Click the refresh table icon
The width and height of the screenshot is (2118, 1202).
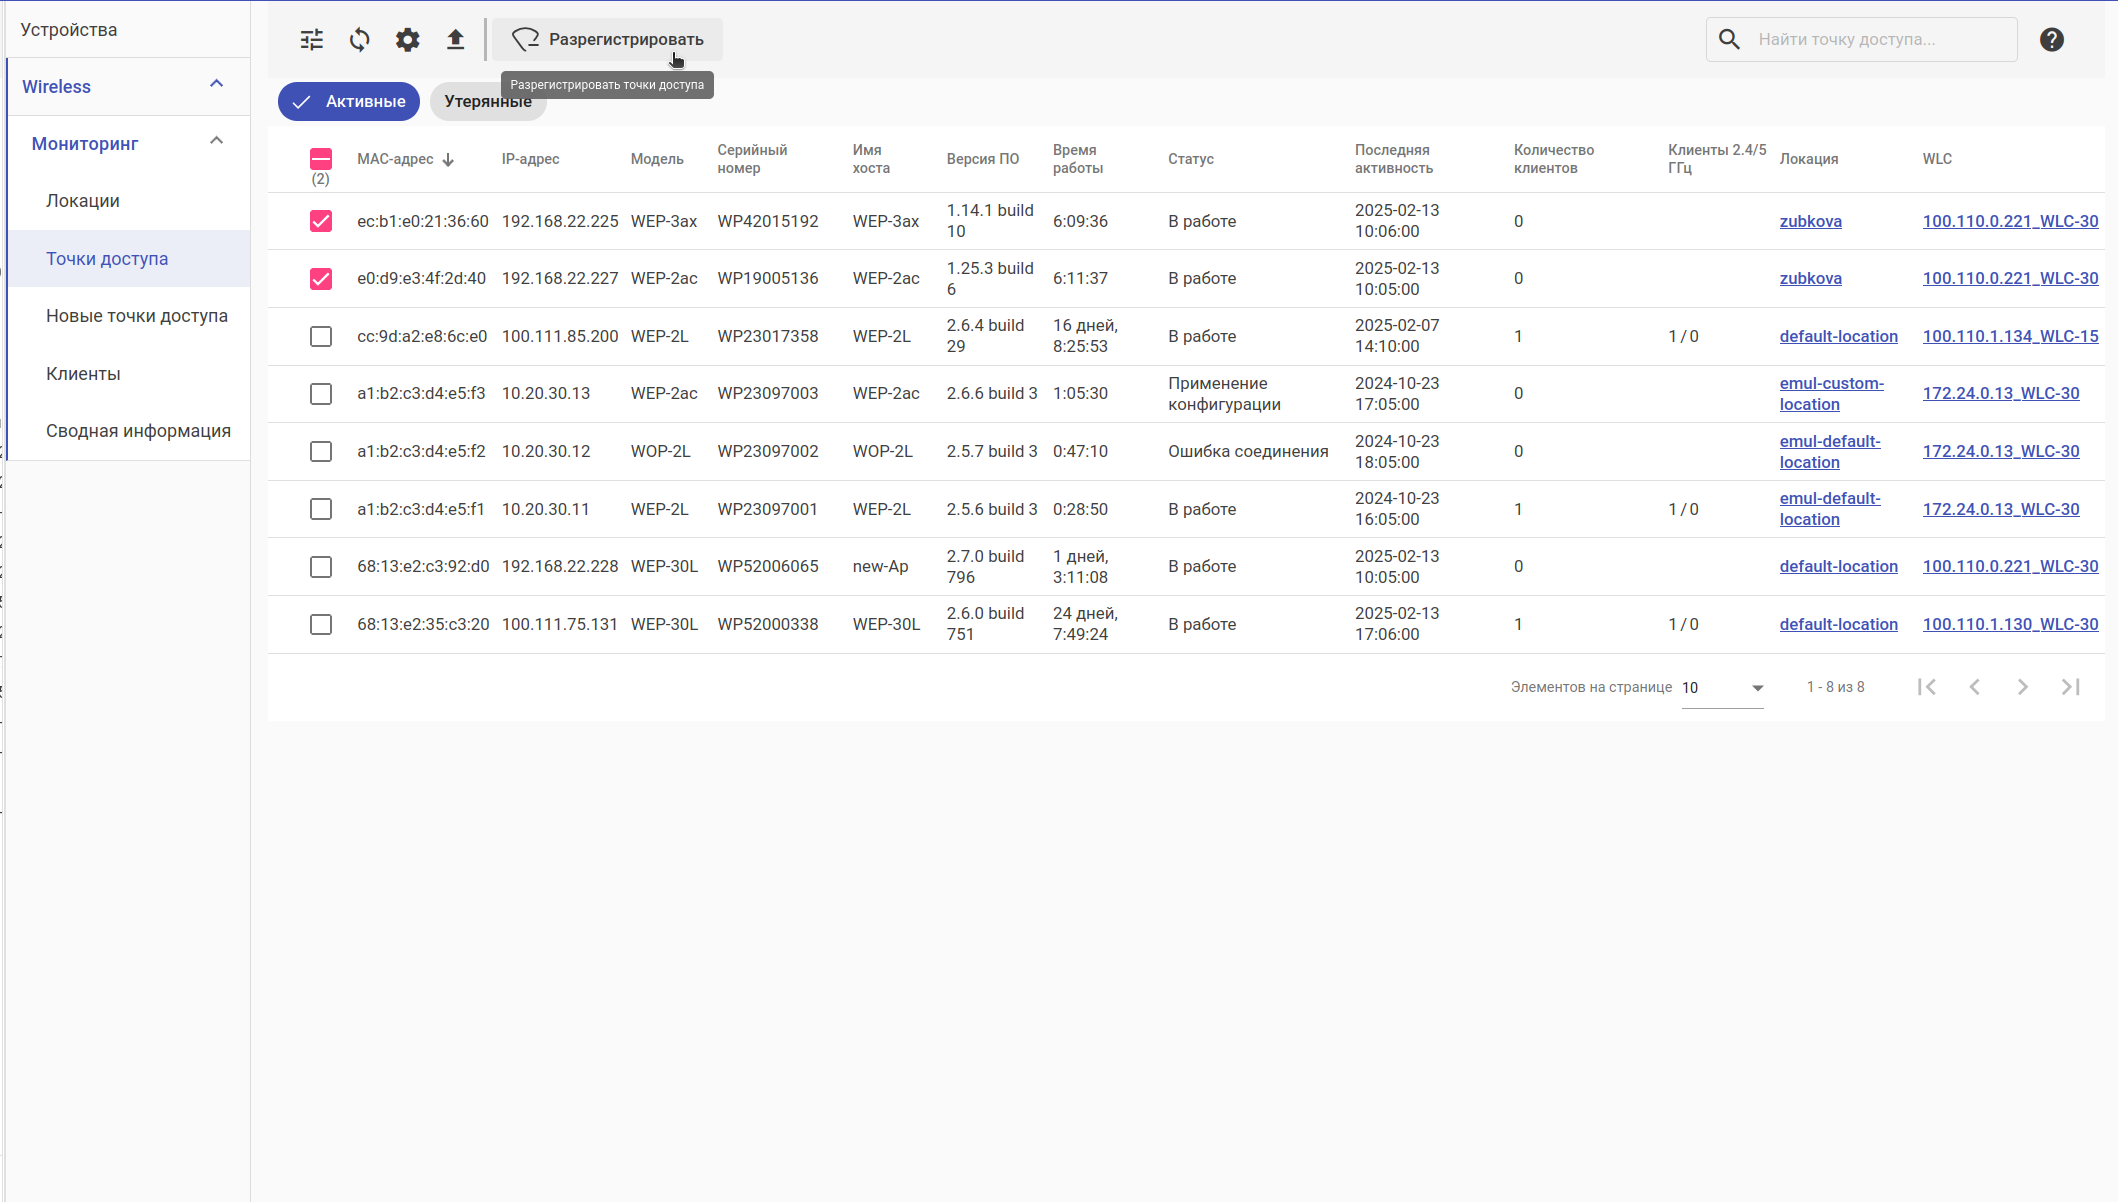360,40
